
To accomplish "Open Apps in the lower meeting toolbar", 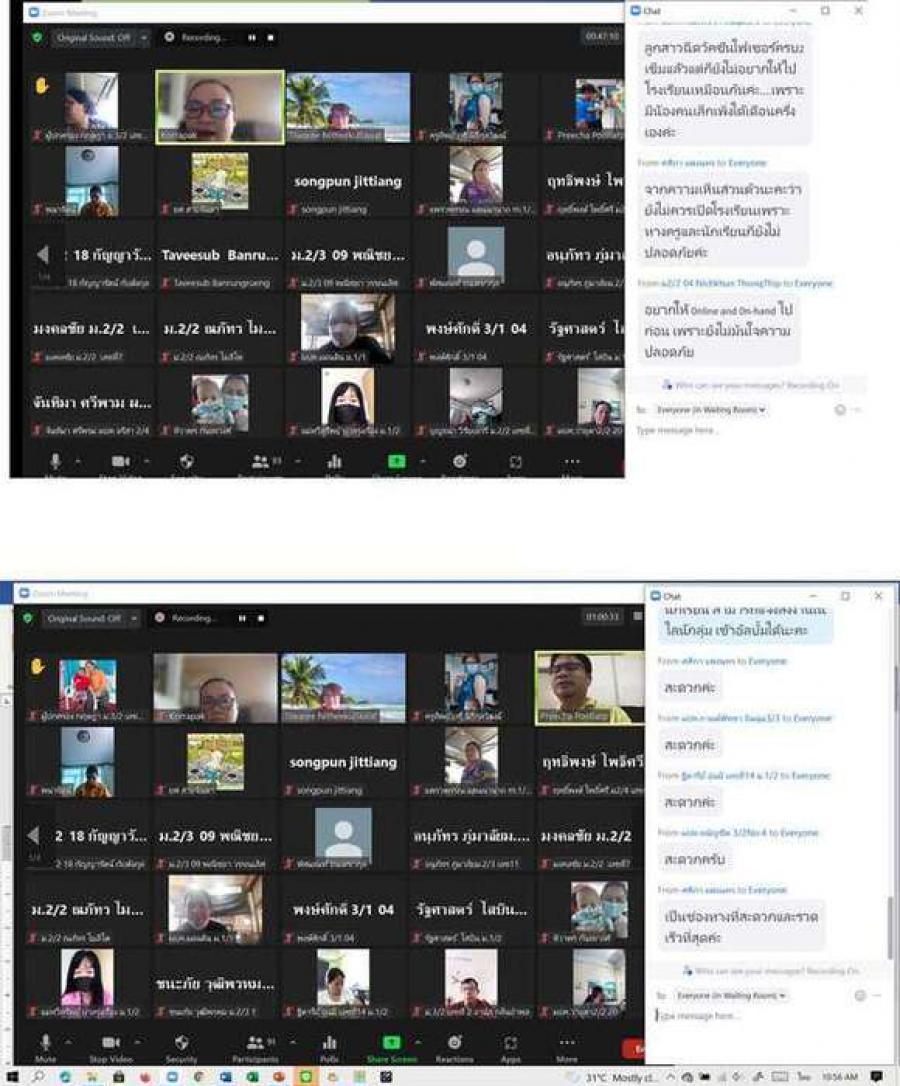I will point(511,1043).
